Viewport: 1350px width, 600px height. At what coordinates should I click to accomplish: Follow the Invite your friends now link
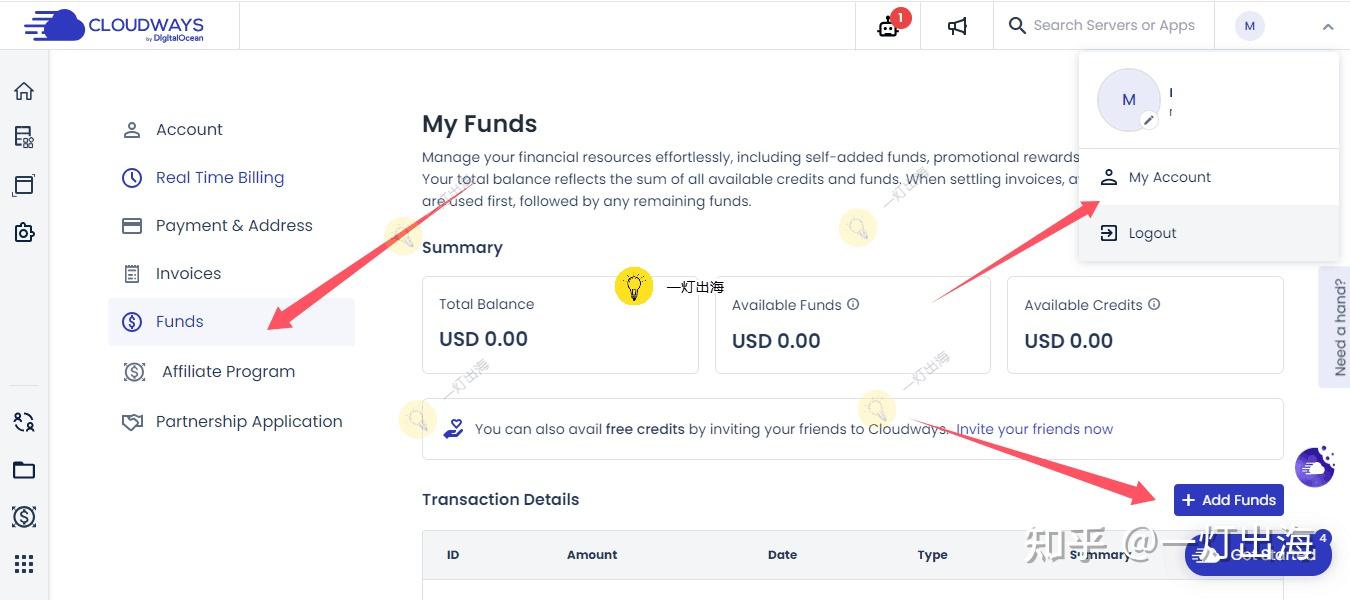[x=1034, y=429]
